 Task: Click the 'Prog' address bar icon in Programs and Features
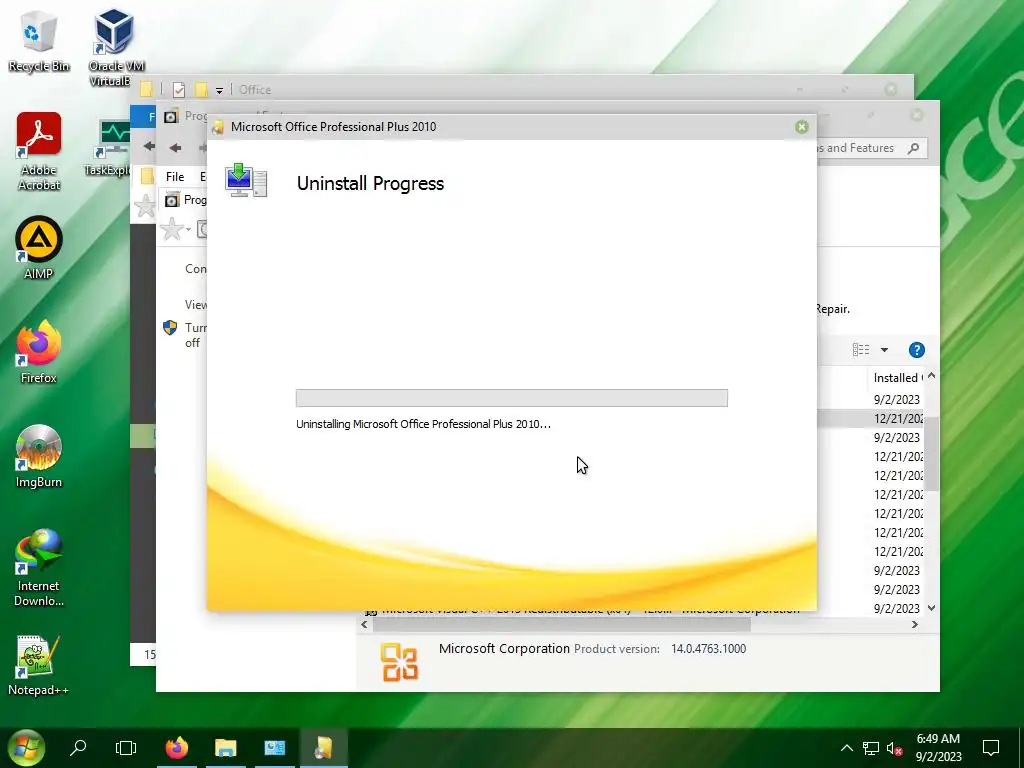point(172,200)
